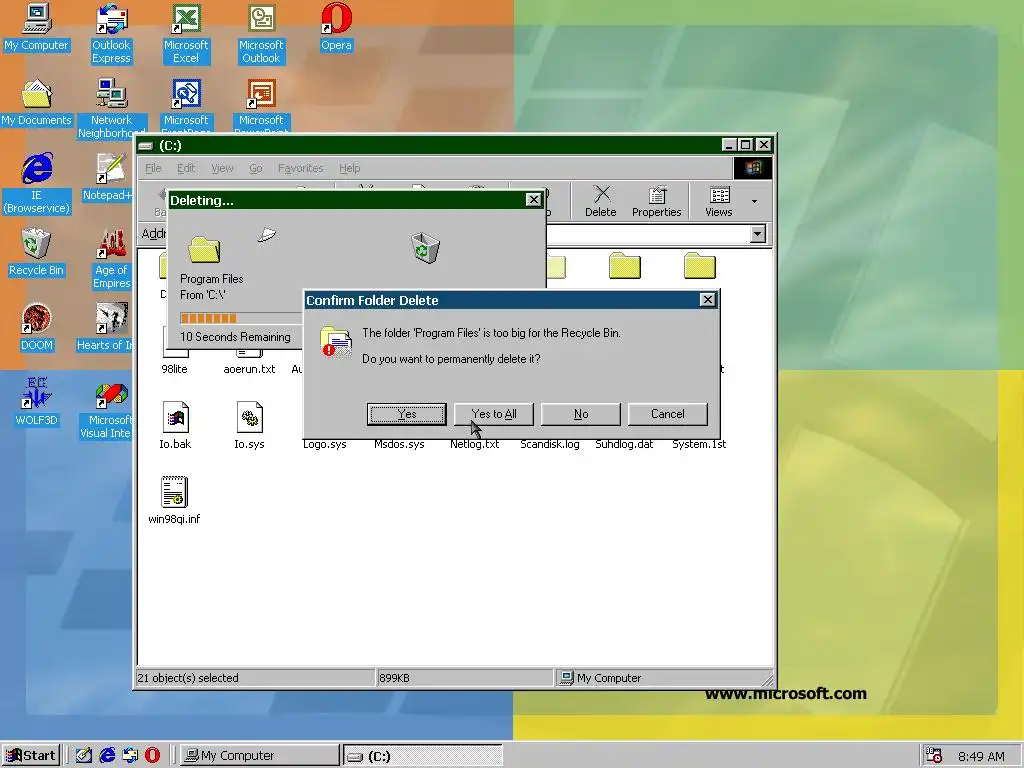Select the WOLF3D desktop shortcut

36,402
